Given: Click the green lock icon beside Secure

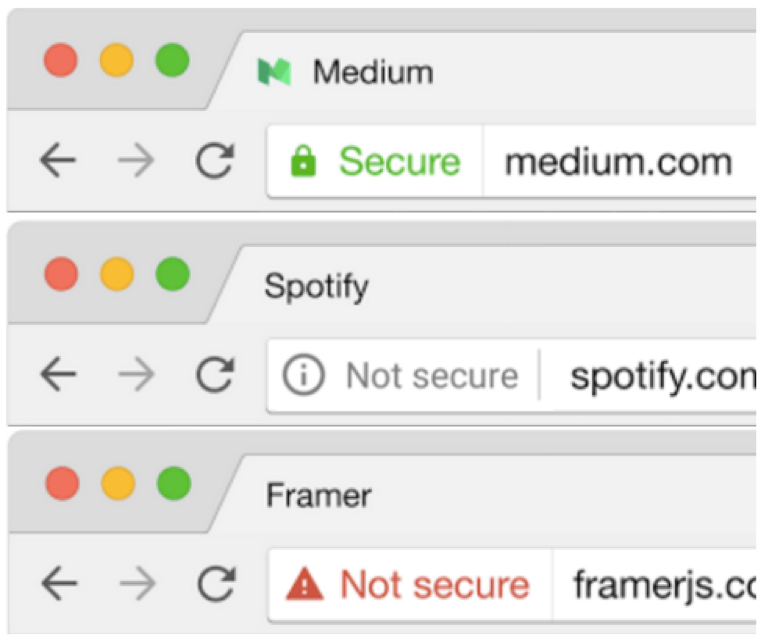Looking at the screenshot, I should (x=303, y=161).
